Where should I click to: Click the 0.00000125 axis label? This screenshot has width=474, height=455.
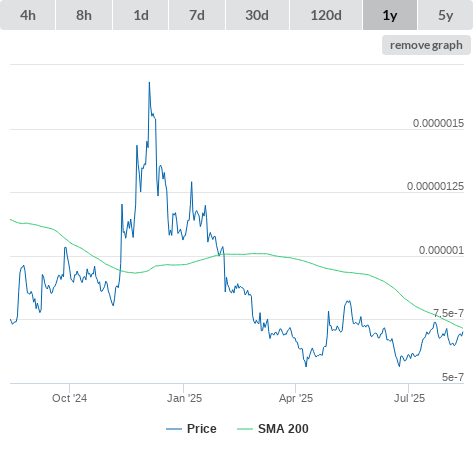435,186
